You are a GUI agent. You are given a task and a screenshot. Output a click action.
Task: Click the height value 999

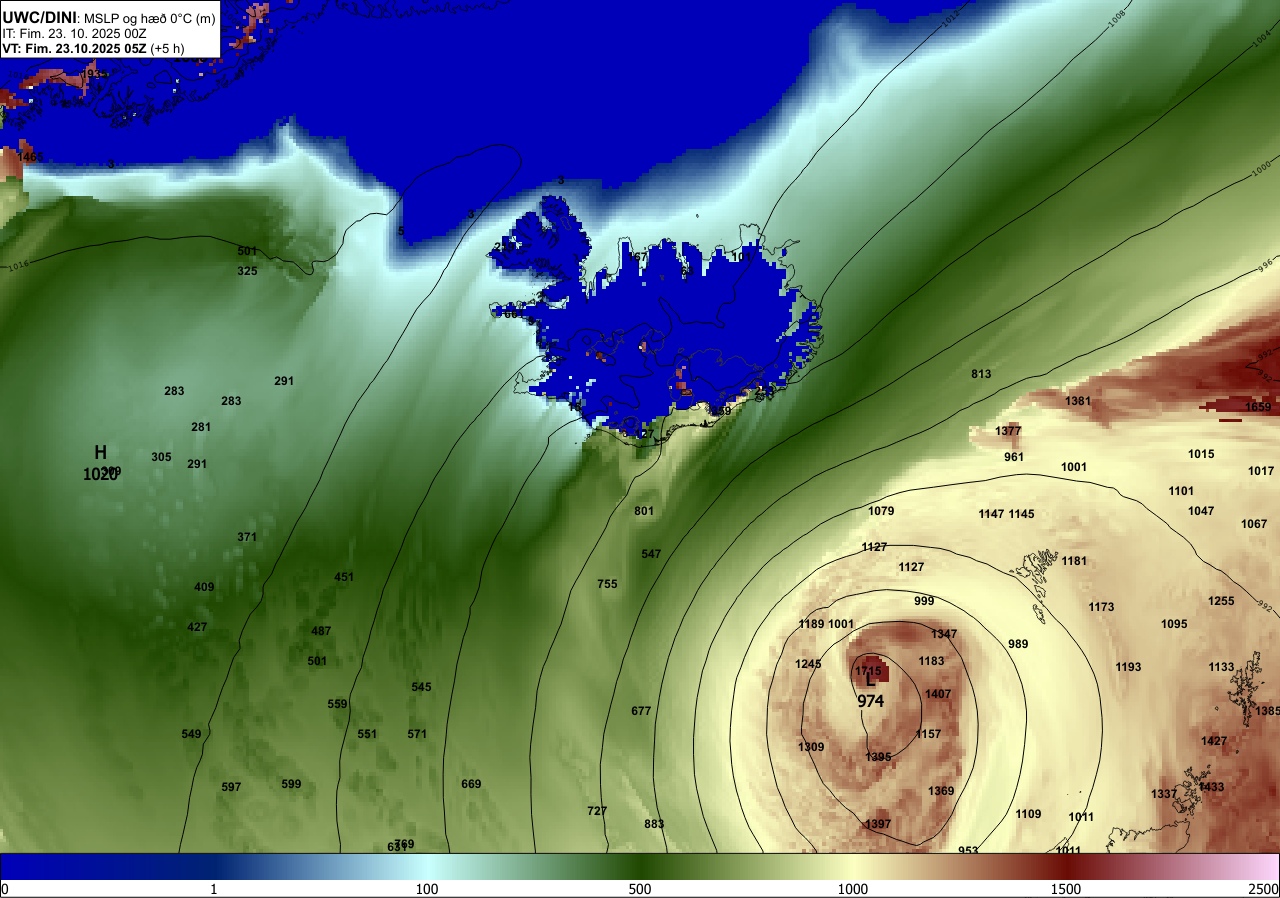(924, 601)
